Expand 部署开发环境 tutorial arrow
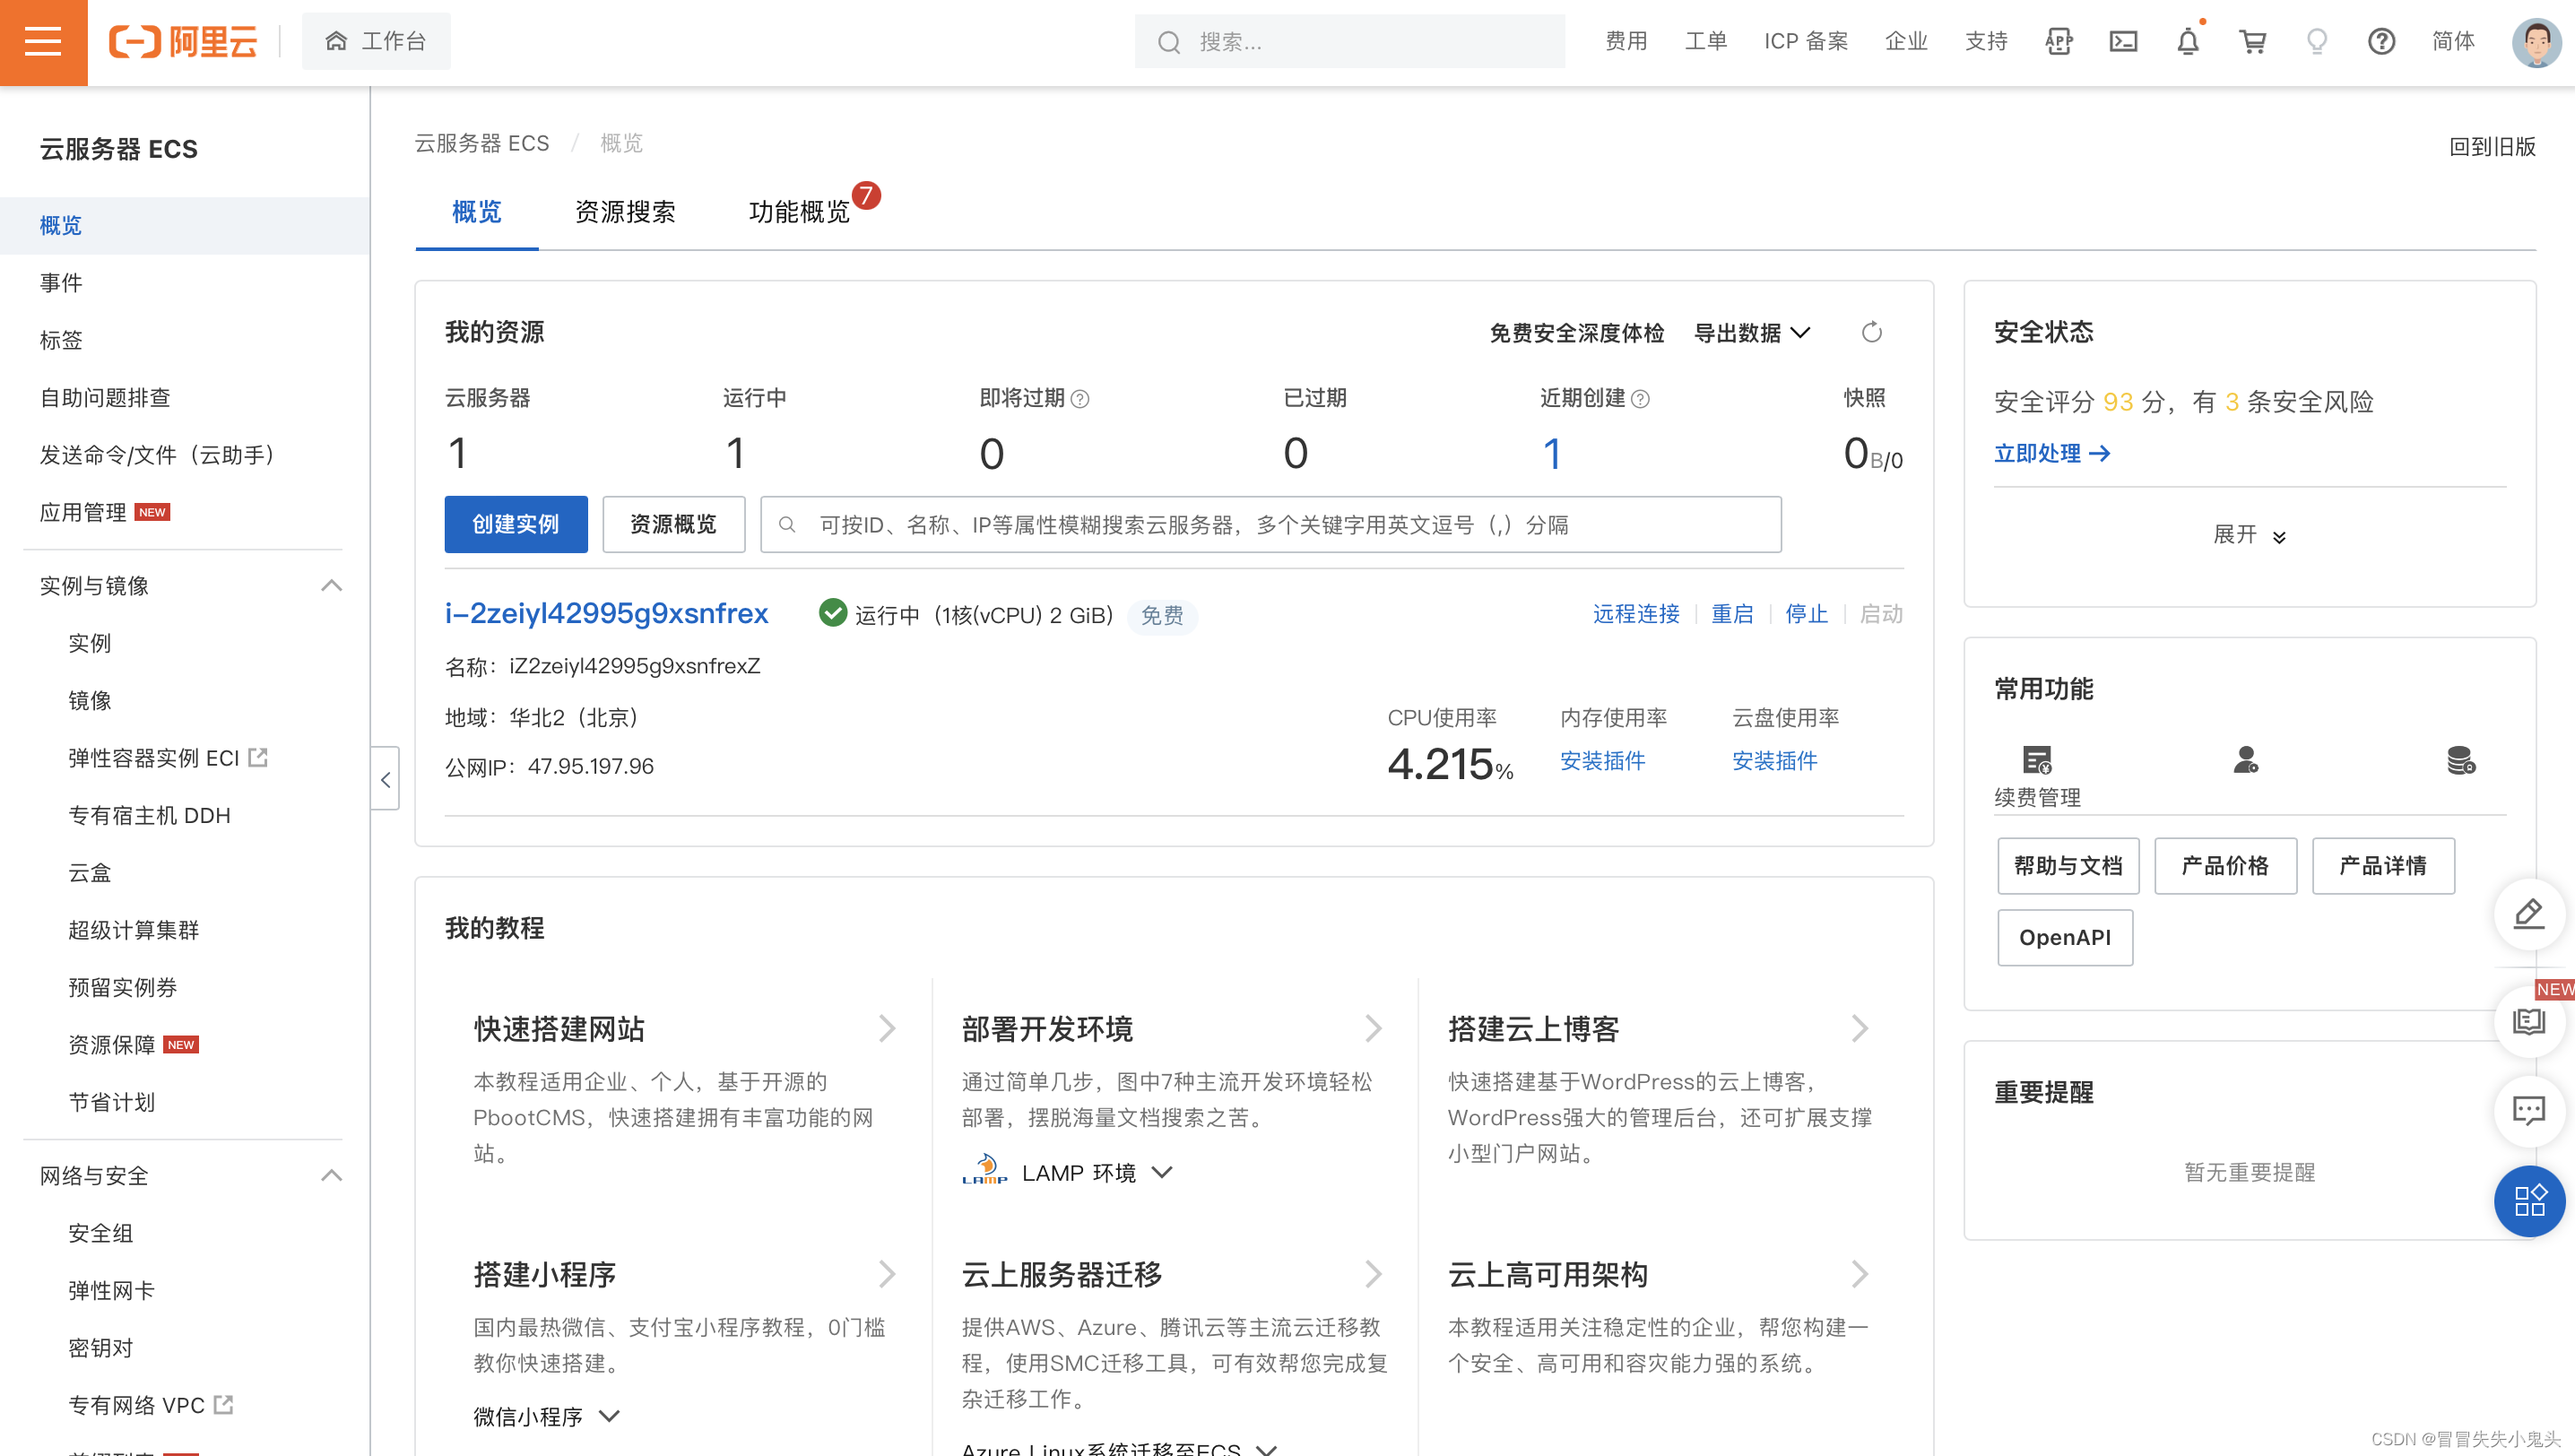The image size is (2575, 1456). (x=1374, y=1029)
